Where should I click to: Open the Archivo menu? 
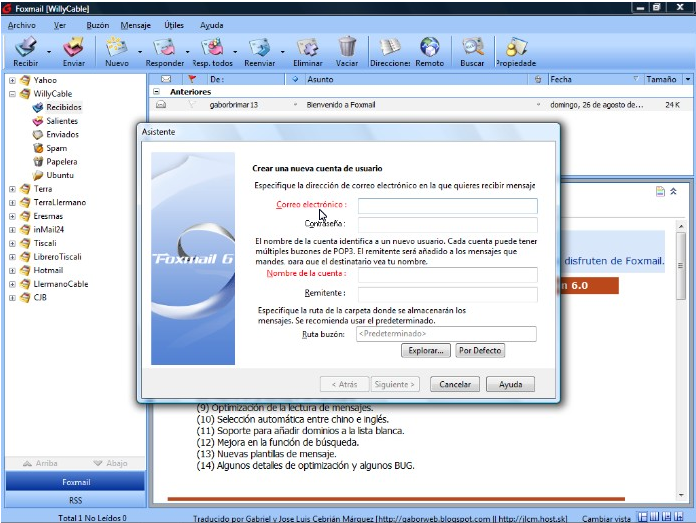21,25
